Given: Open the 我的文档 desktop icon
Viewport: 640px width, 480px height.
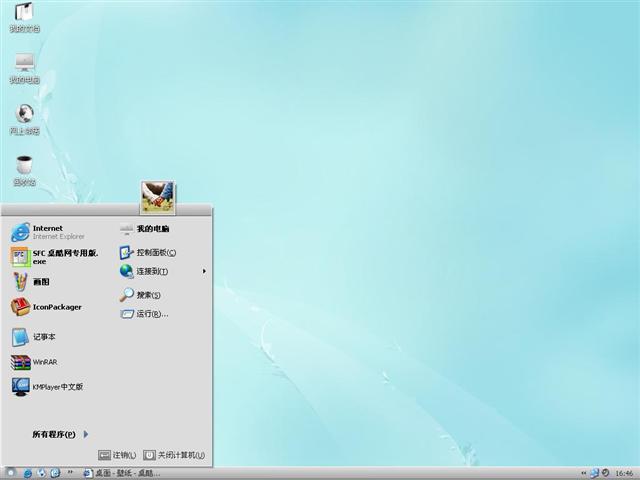Looking at the screenshot, I should (x=24, y=17).
